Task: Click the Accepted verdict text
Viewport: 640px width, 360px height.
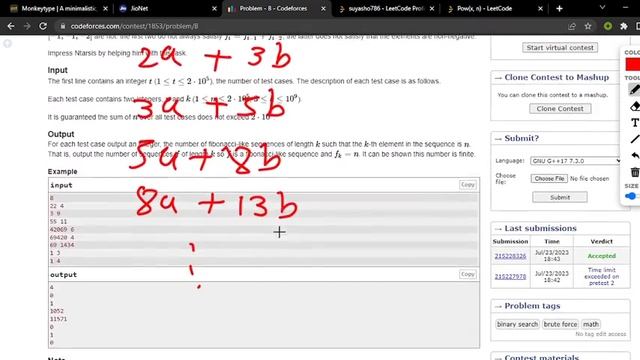Action: pos(602,256)
